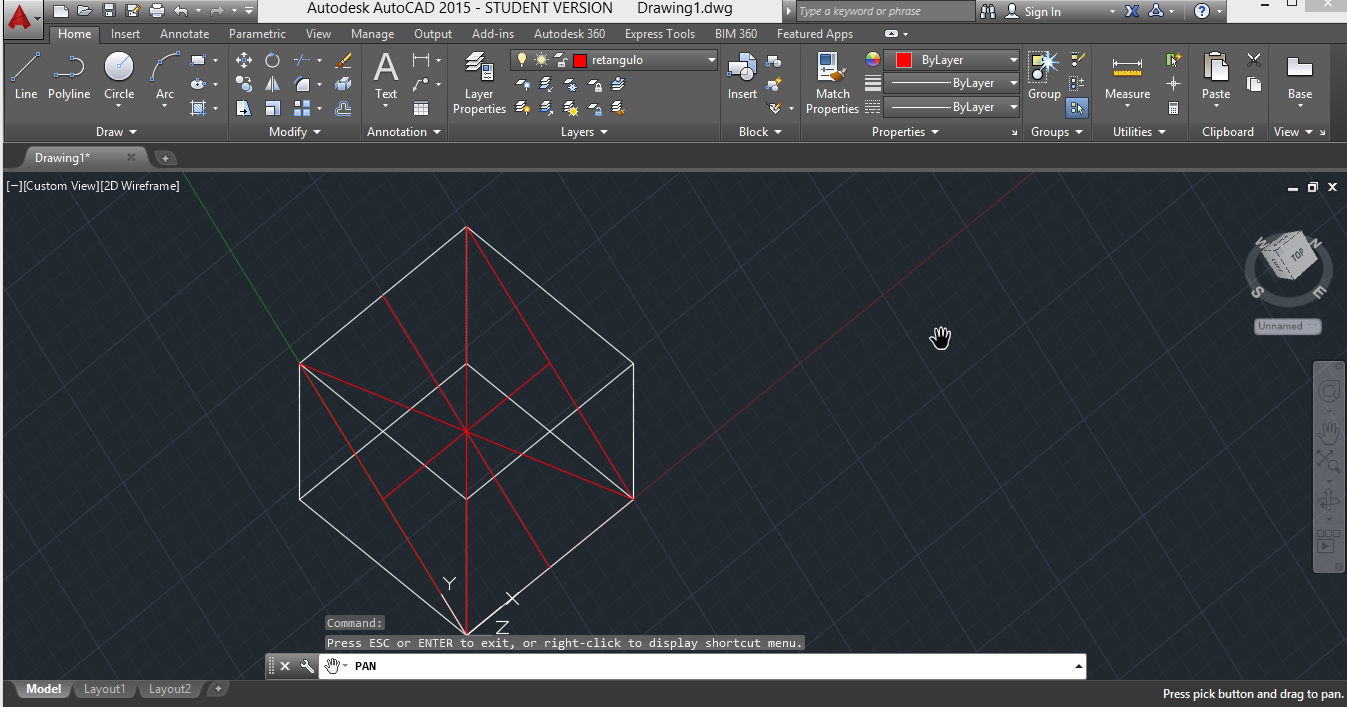Switch to Layout1 tab

pyautogui.click(x=104, y=689)
